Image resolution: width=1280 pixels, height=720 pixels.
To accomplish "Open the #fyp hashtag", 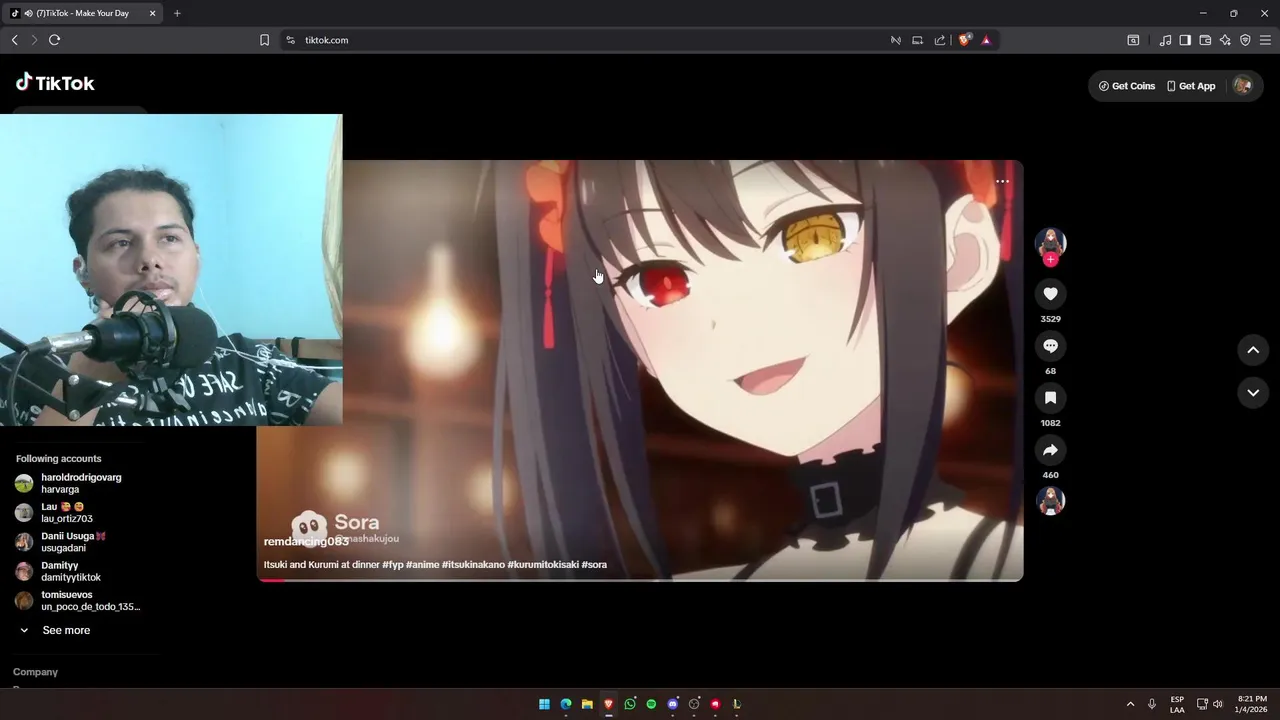I will click(393, 565).
